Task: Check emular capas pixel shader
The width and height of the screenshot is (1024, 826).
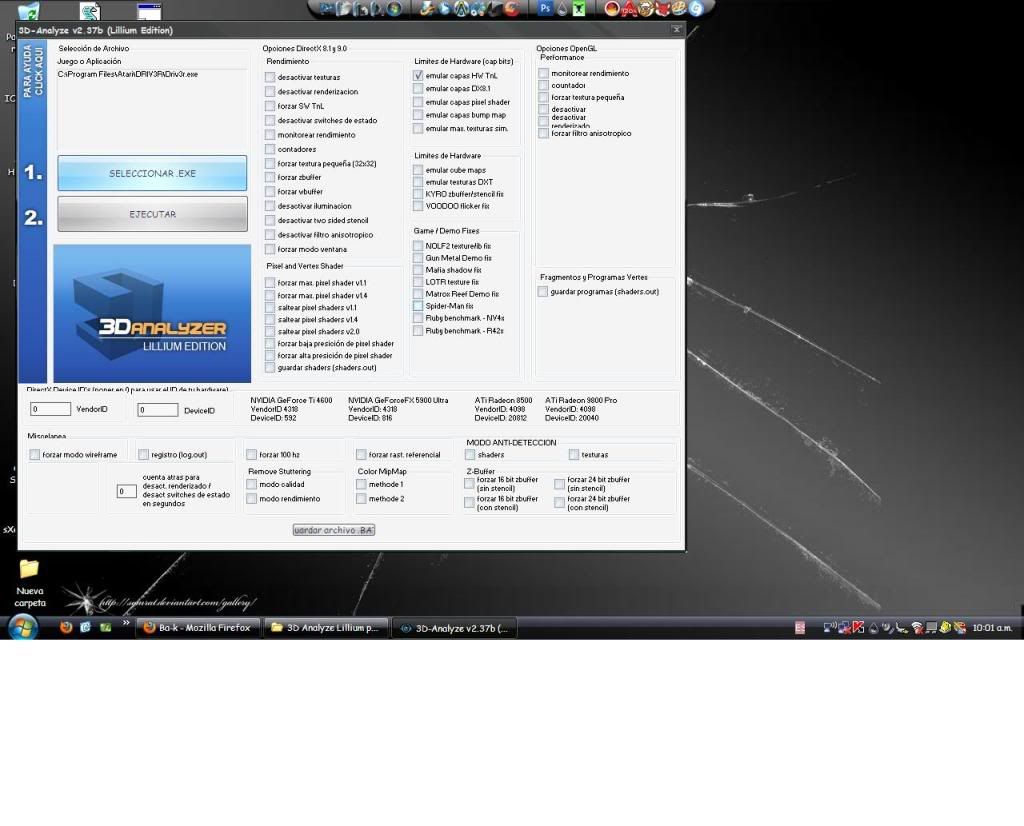Action: pos(418,102)
